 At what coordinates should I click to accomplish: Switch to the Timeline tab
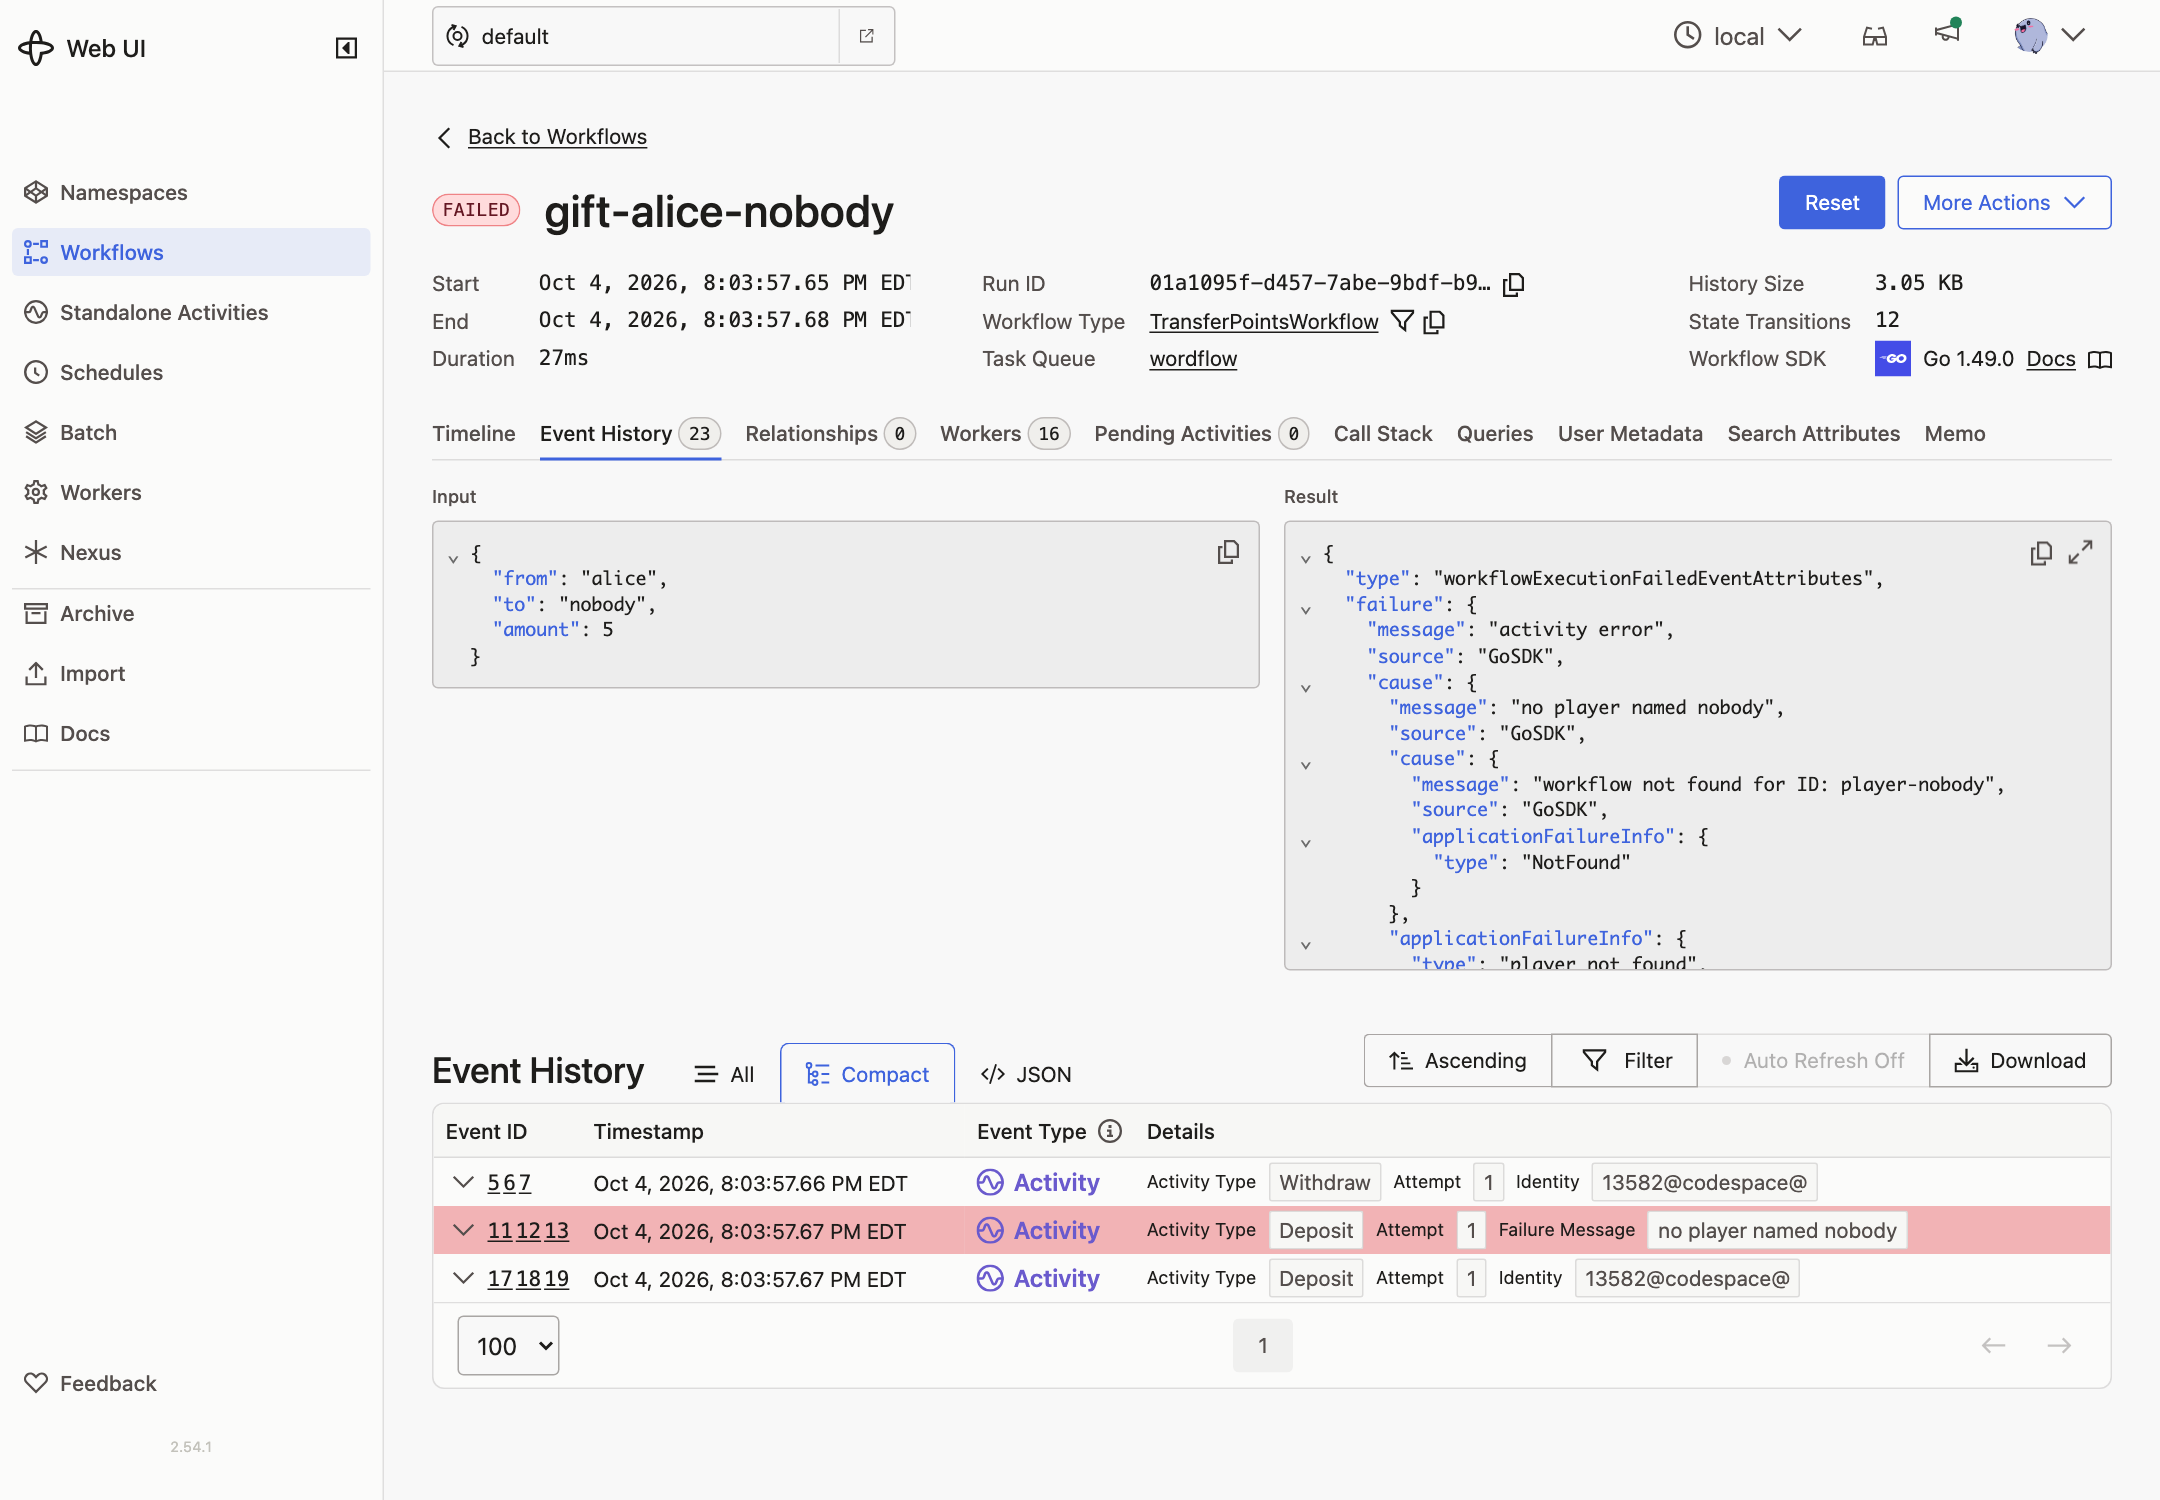click(474, 433)
